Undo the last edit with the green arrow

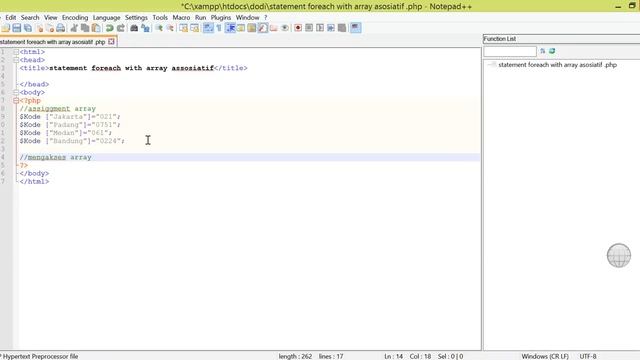[x=109, y=28]
